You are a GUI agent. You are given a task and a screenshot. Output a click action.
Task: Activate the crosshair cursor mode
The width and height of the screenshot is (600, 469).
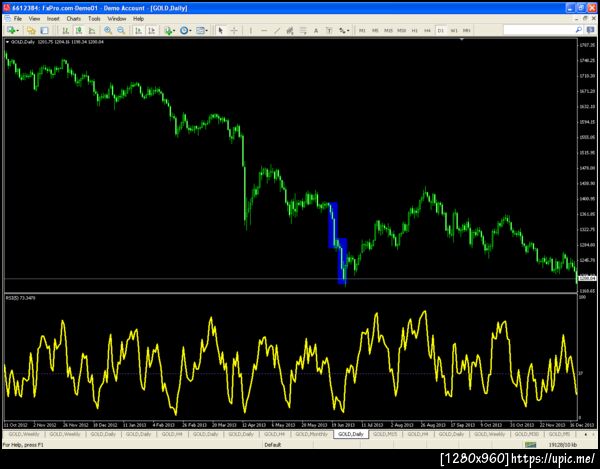point(234,30)
